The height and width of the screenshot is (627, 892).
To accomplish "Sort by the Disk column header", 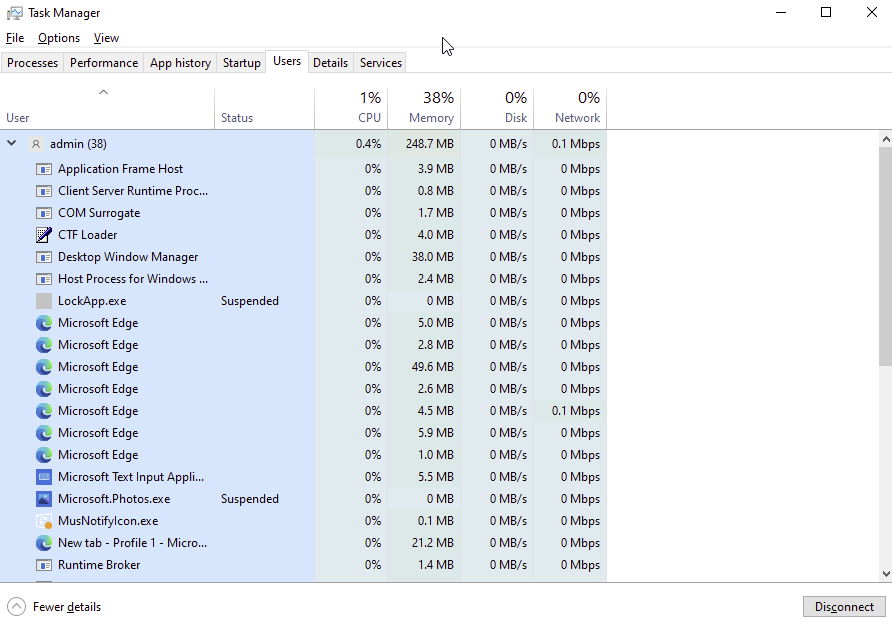I will 497,108.
